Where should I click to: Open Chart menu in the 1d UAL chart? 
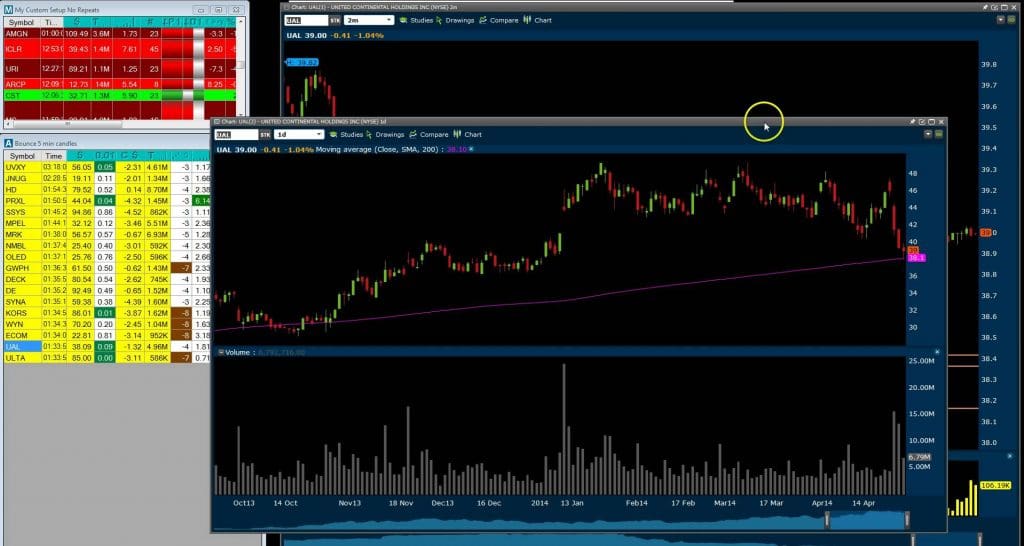[x=468, y=135]
